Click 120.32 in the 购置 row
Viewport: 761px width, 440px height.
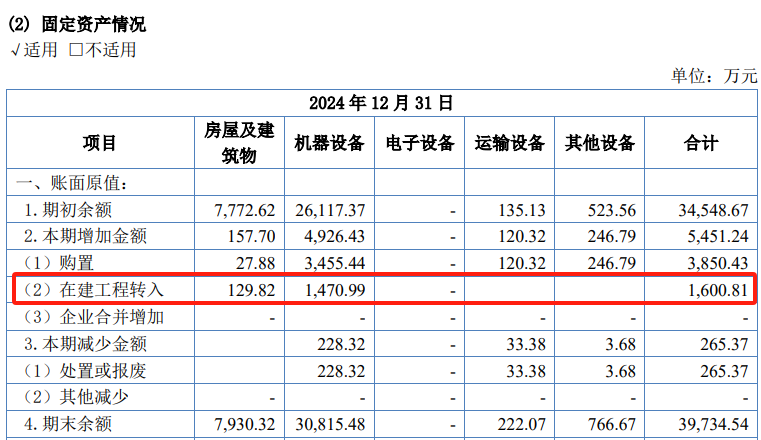522,263
